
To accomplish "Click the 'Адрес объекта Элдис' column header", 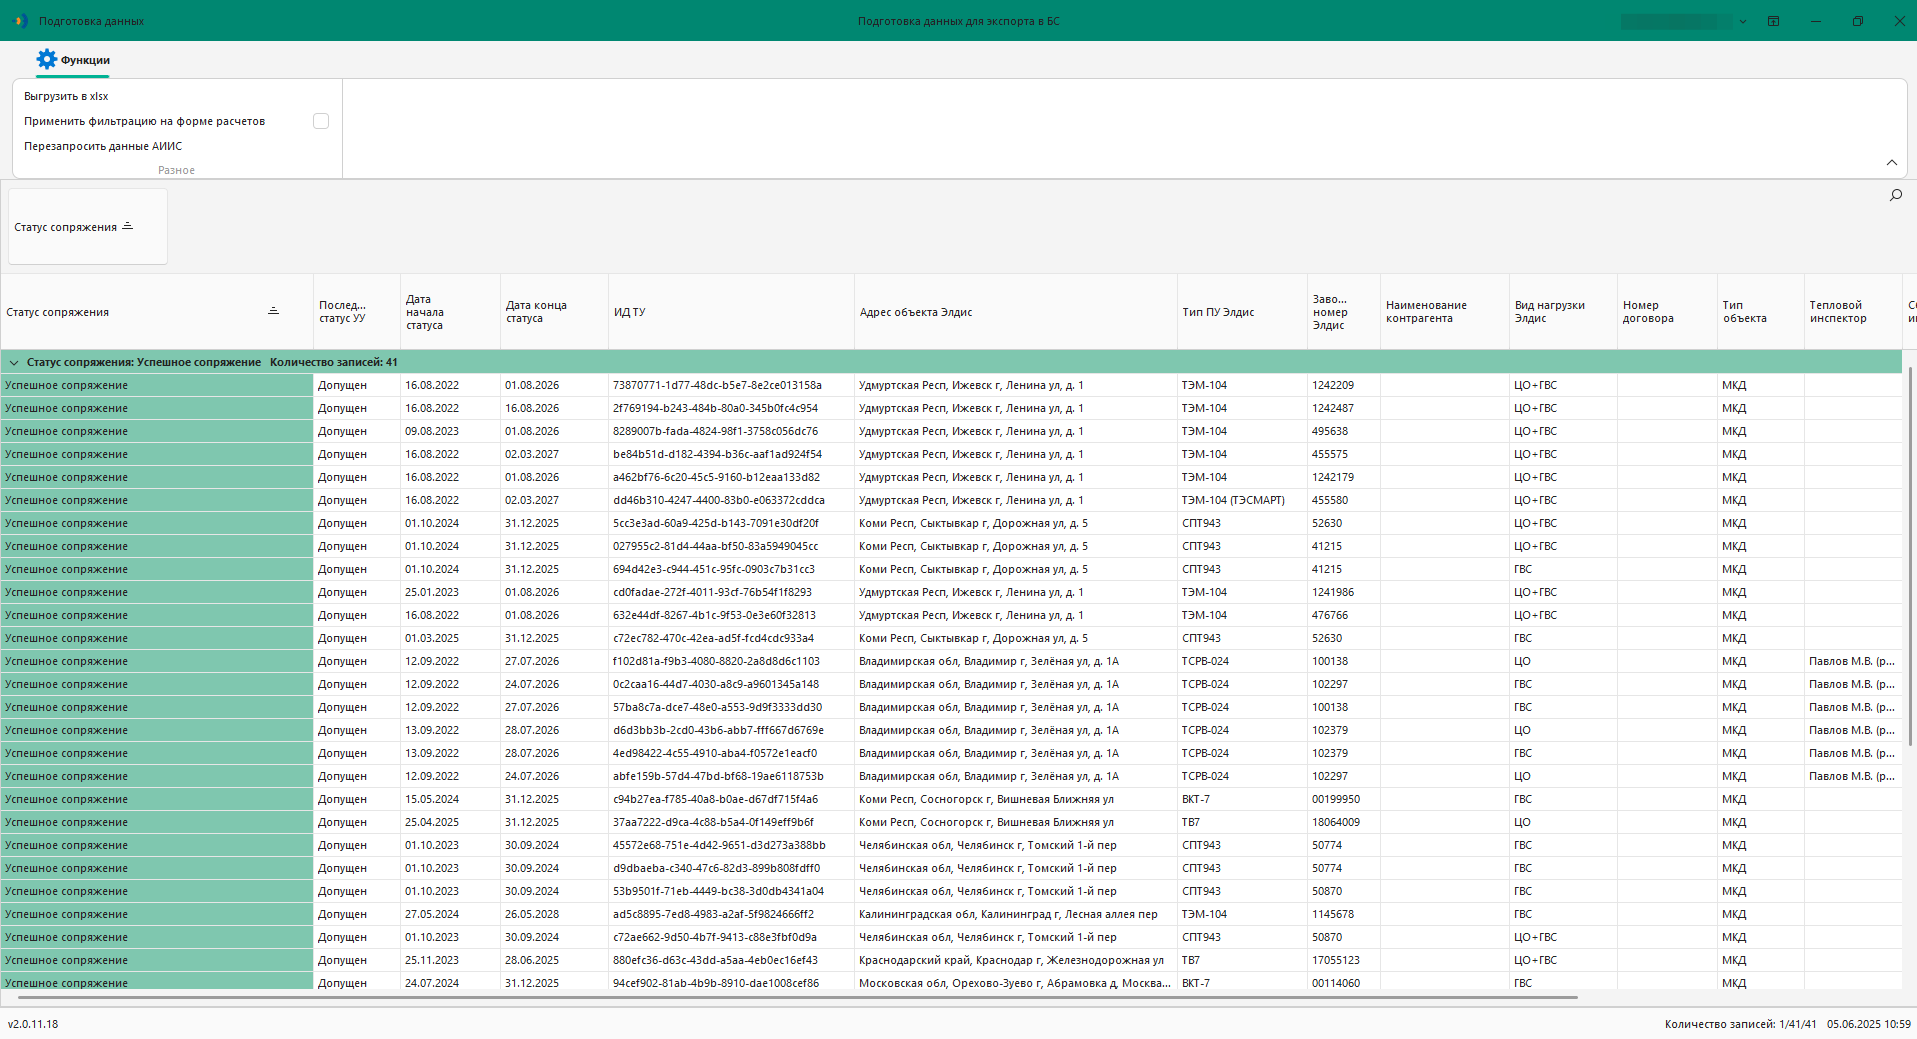I will coord(915,312).
